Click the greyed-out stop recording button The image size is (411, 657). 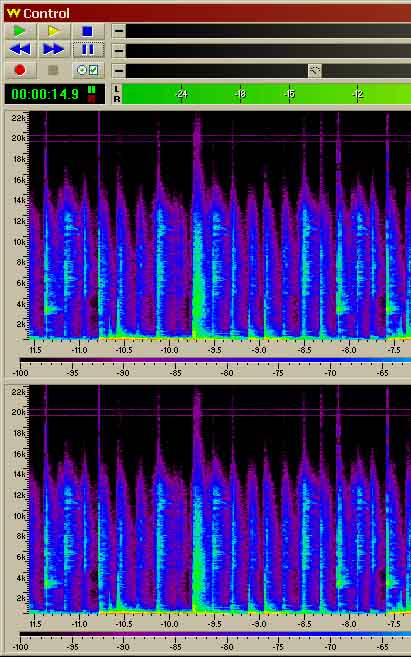(53, 70)
